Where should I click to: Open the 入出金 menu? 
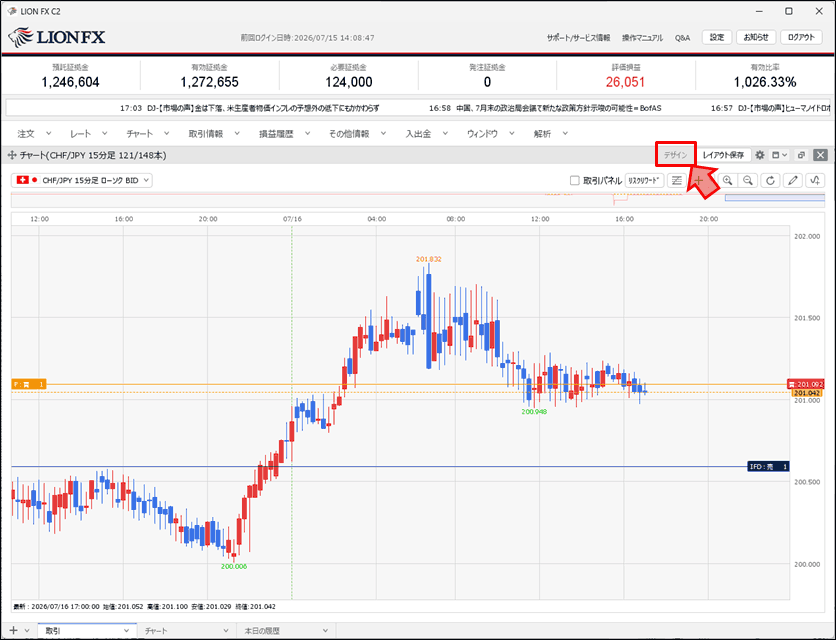(x=418, y=133)
